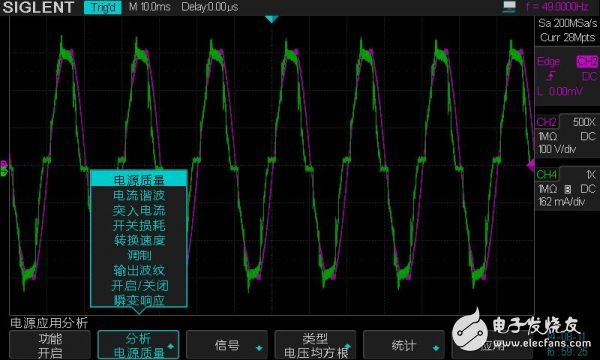Click the CH4 bandwidth limit B icon
Image resolution: width=600 pixels, height=360 pixels.
pyautogui.click(x=568, y=189)
